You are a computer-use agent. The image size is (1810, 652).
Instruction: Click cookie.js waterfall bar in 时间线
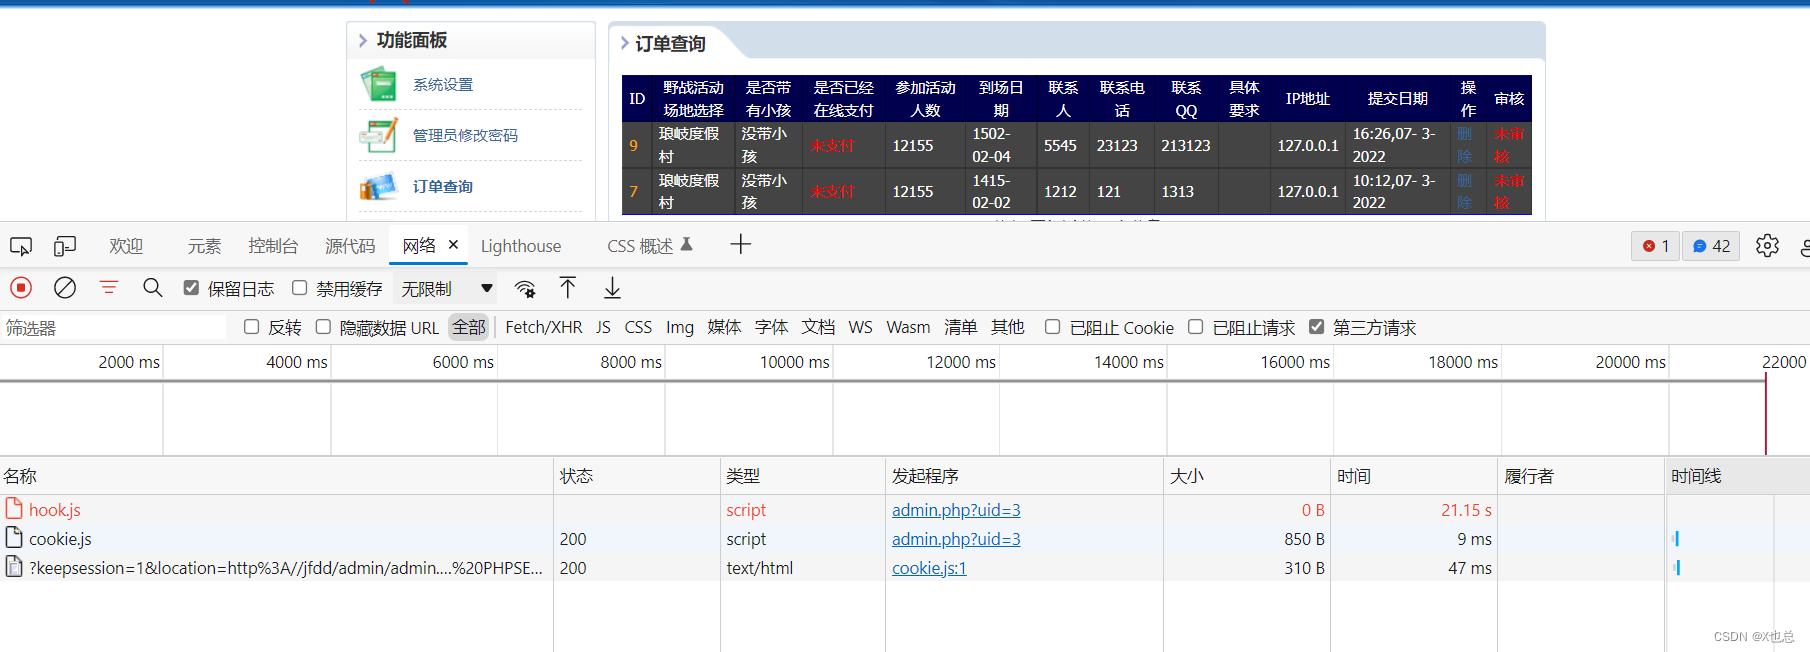1676,538
